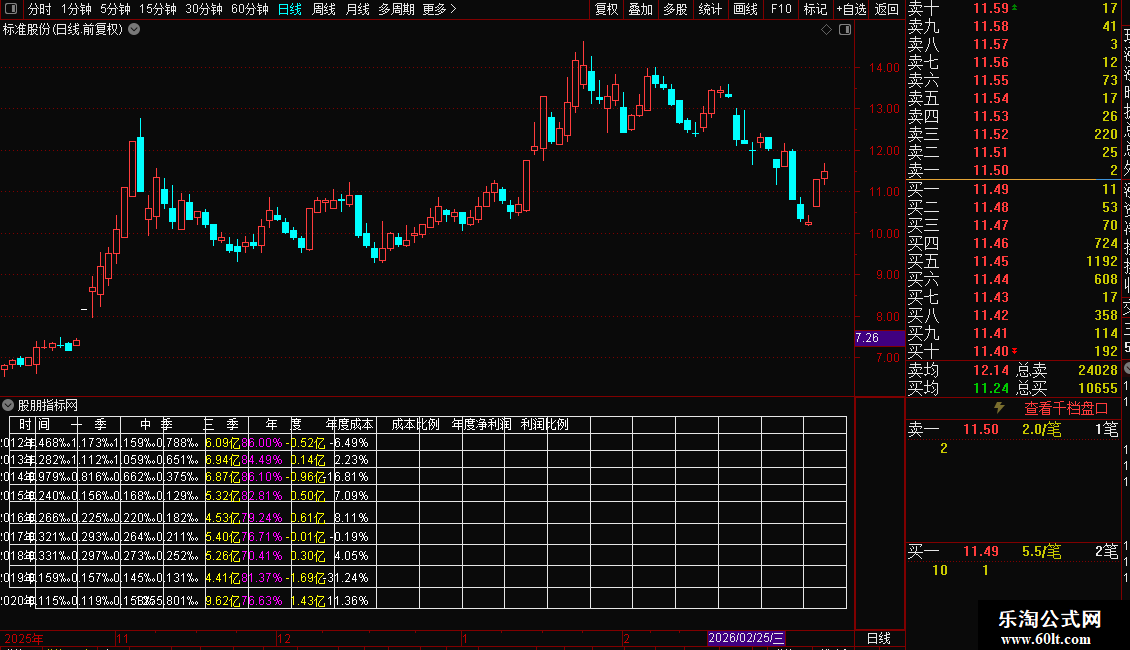The image size is (1130, 650).
Task: Select the 卖五 11.54 order row
Action: point(1013,98)
